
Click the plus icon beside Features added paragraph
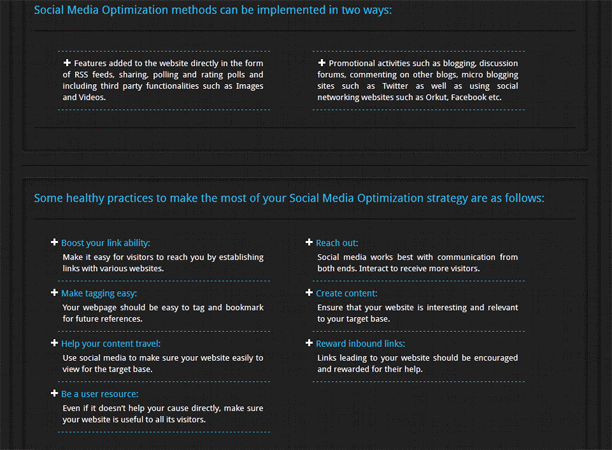click(x=67, y=62)
